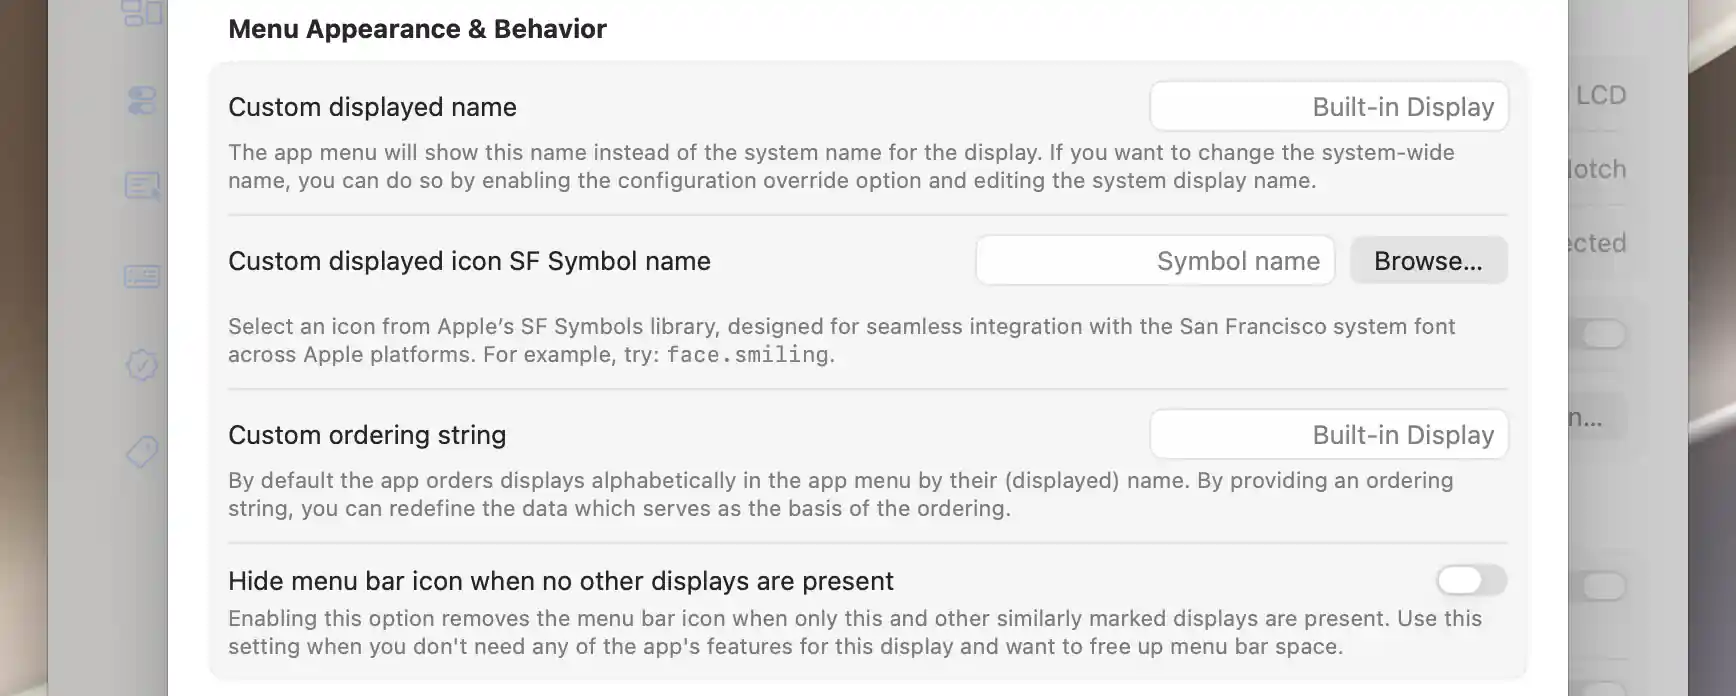Viewport: 1736px width, 696px height.
Task: Click the Symbol name input field
Action: coord(1155,261)
